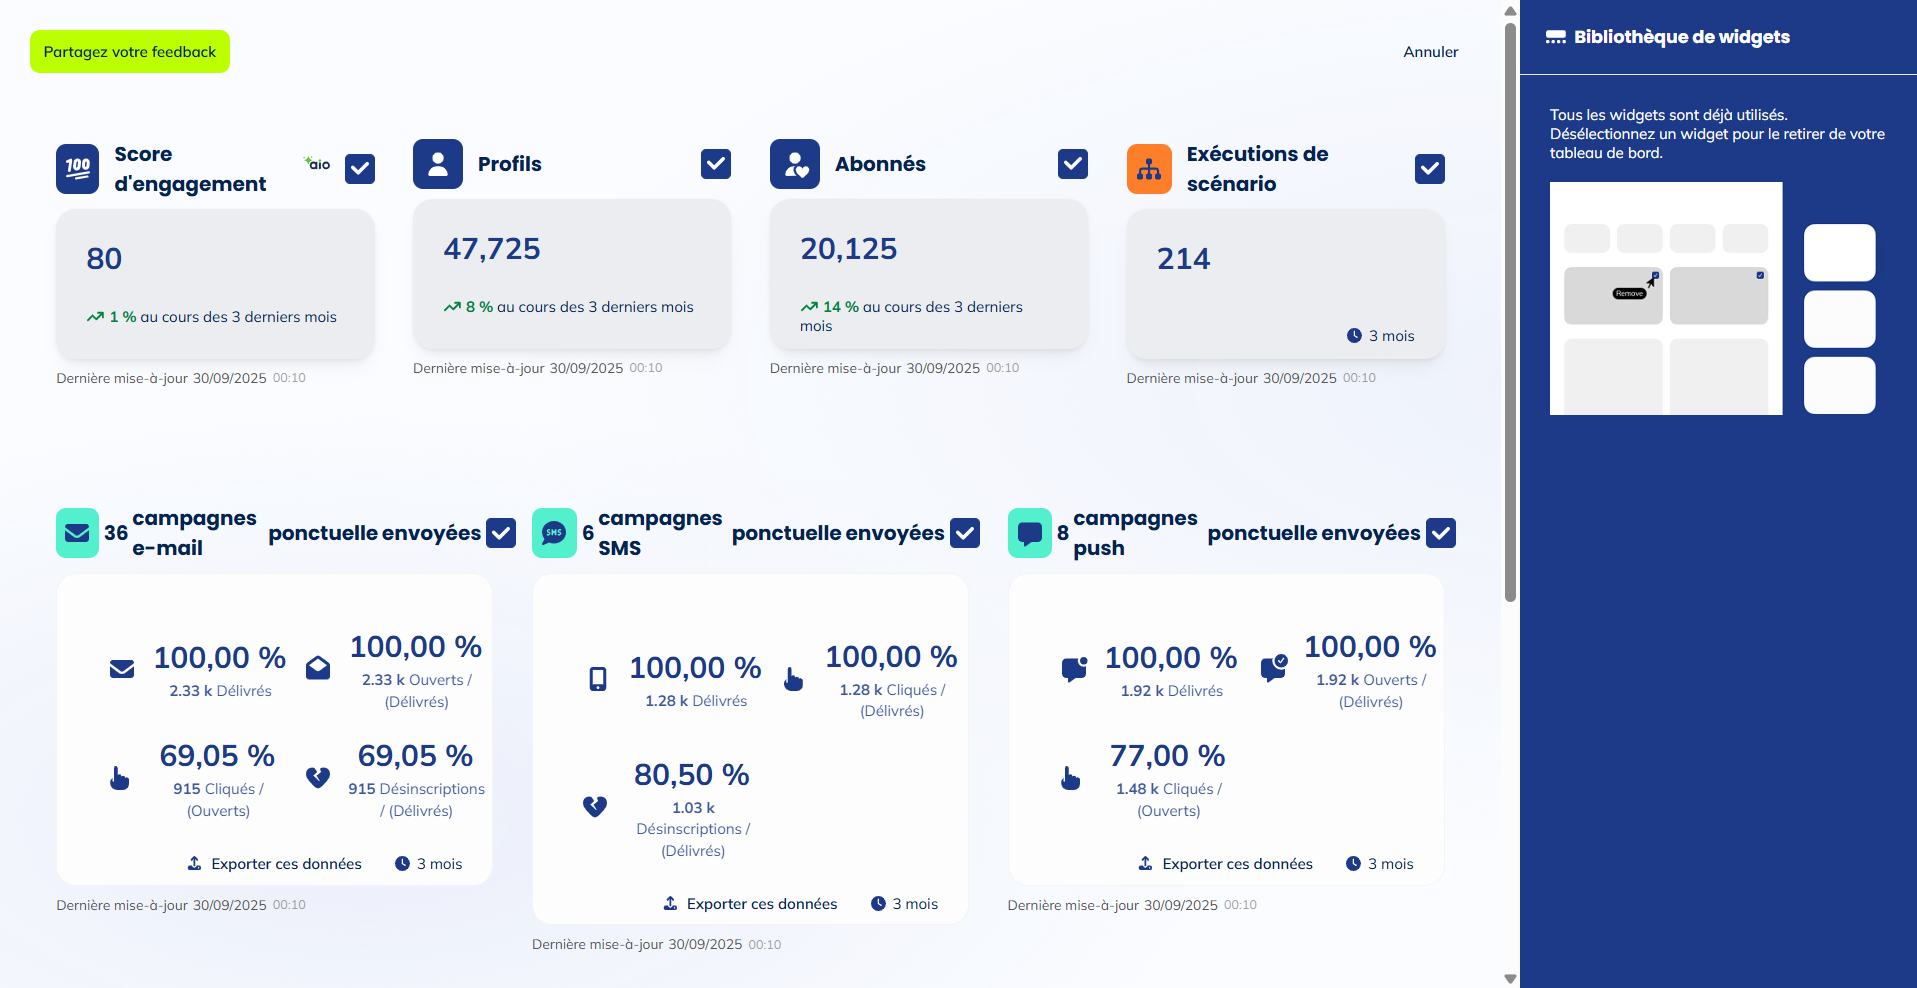The image size is (1917, 988).
Task: Click Annuler to cancel editing
Action: point(1430,52)
